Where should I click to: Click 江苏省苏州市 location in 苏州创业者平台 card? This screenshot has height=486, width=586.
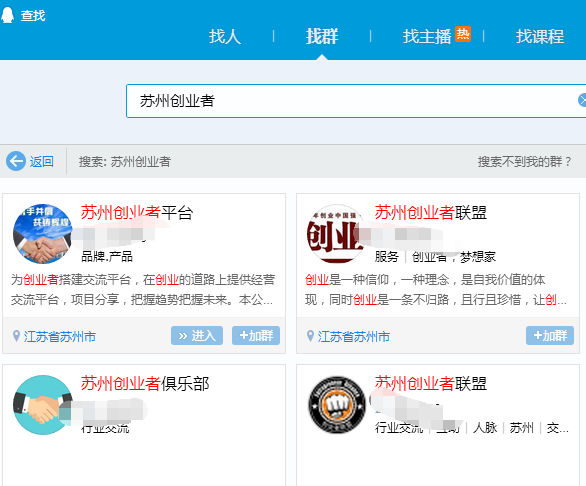(x=60, y=336)
